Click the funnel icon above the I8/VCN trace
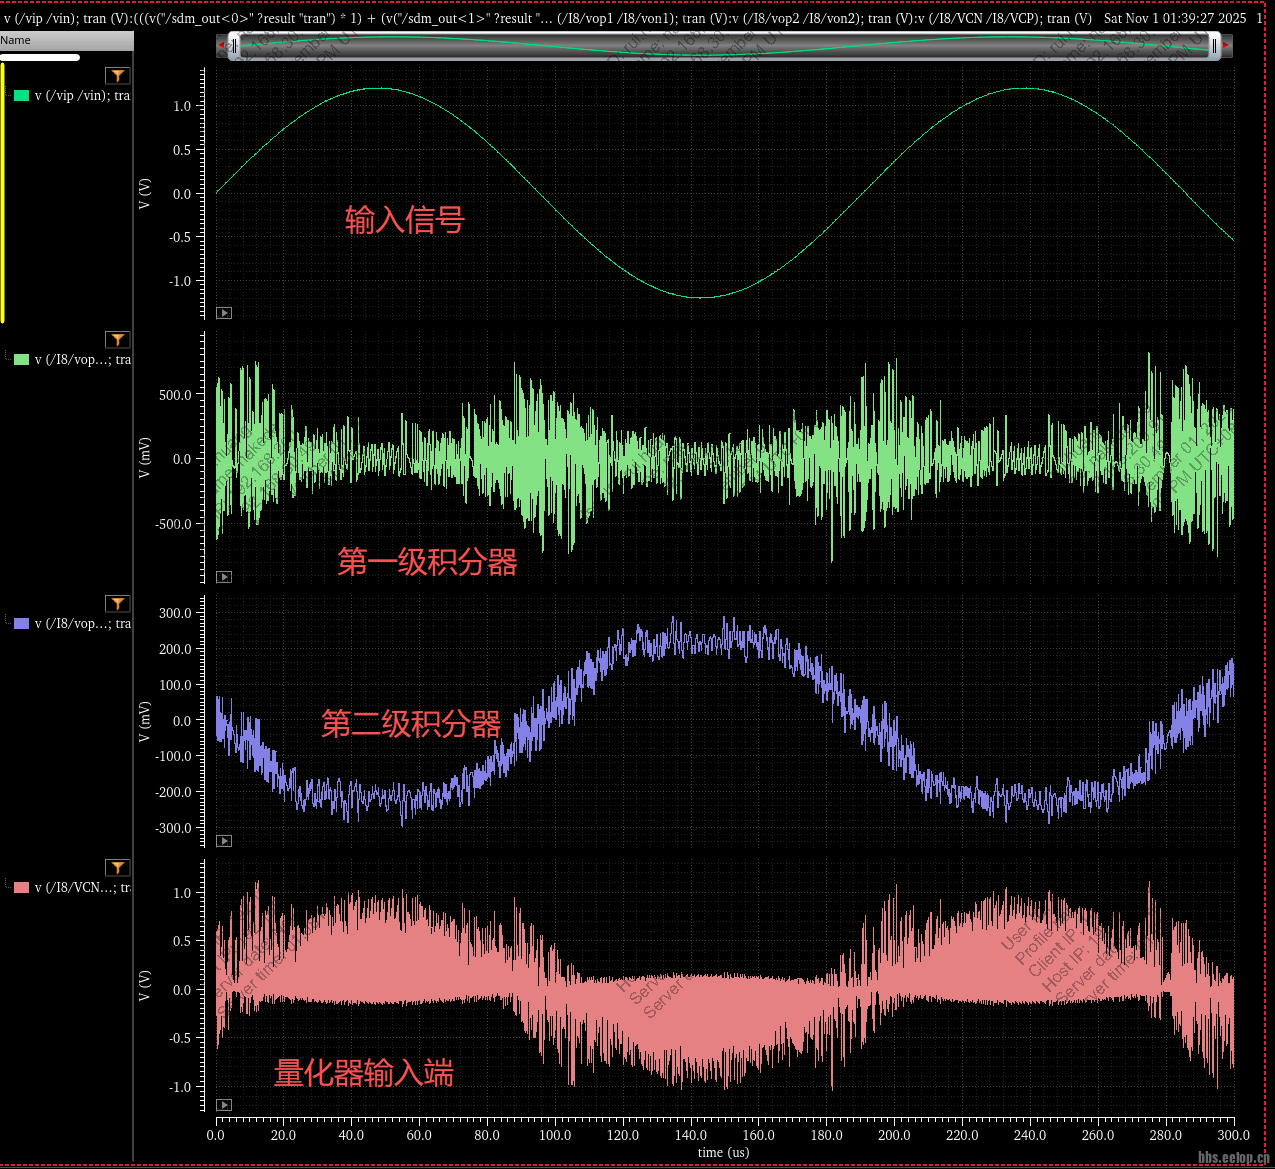Image resolution: width=1275 pixels, height=1169 pixels. pyautogui.click(x=118, y=868)
